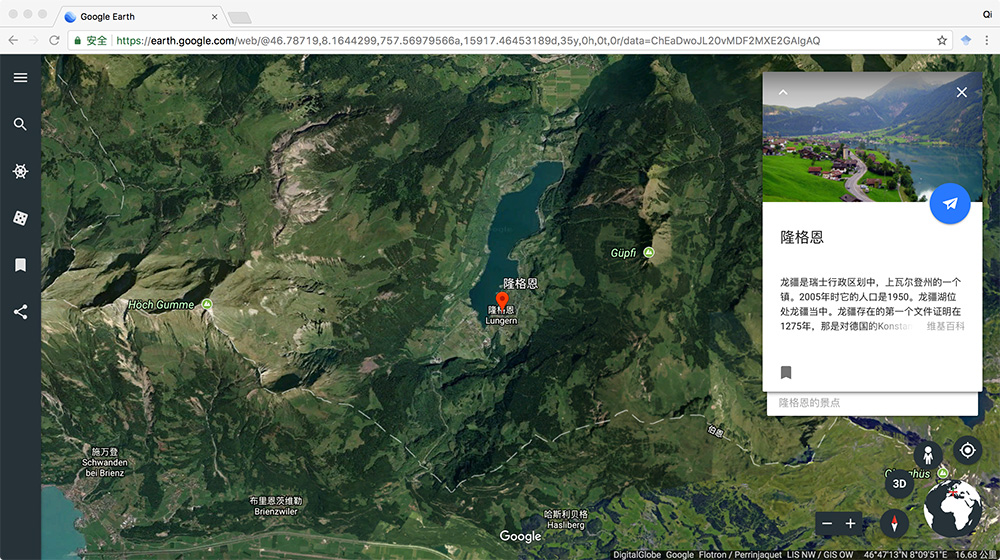Click the 隆格恩 title in the card
1000x560 pixels.
pos(802,237)
